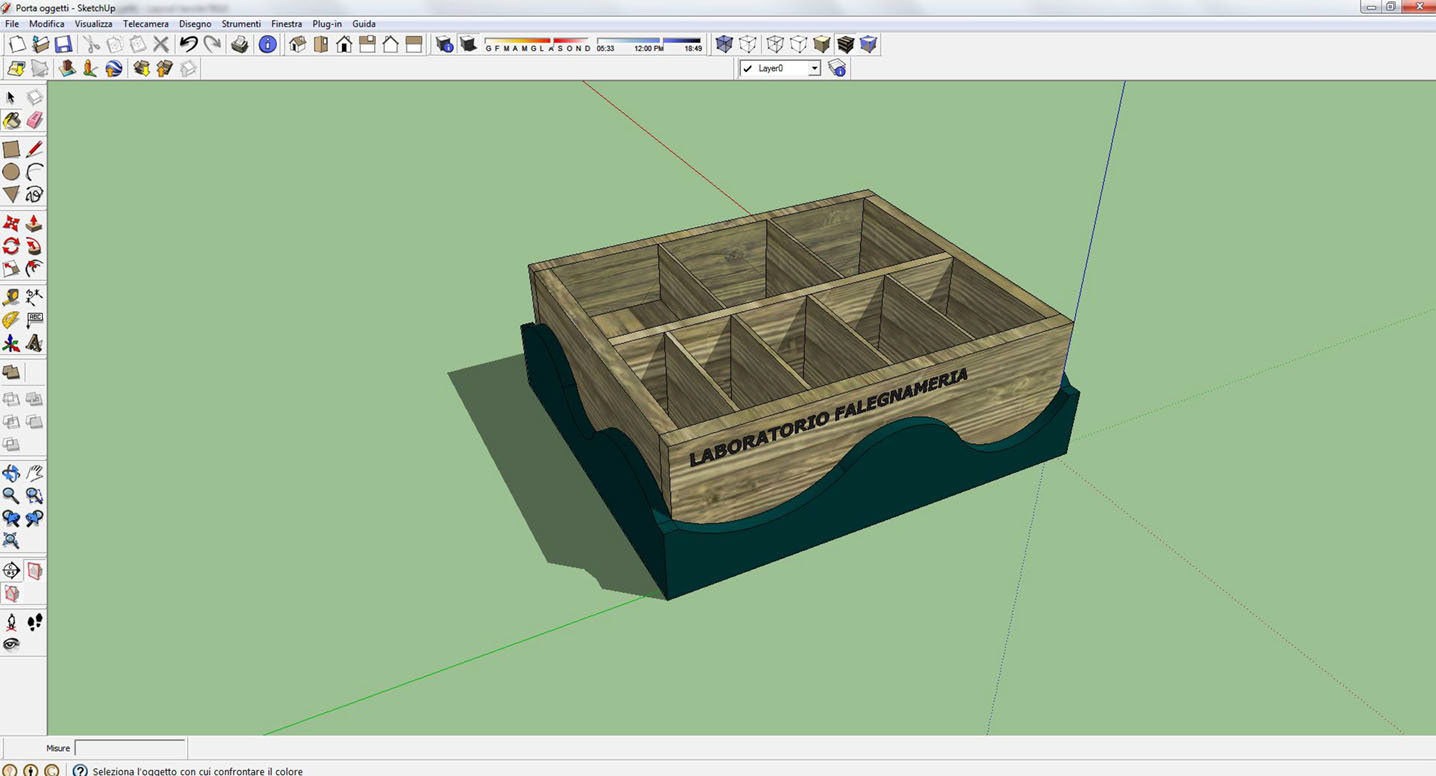Open the Telecamera menu
The width and height of the screenshot is (1436, 776).
[146, 23]
